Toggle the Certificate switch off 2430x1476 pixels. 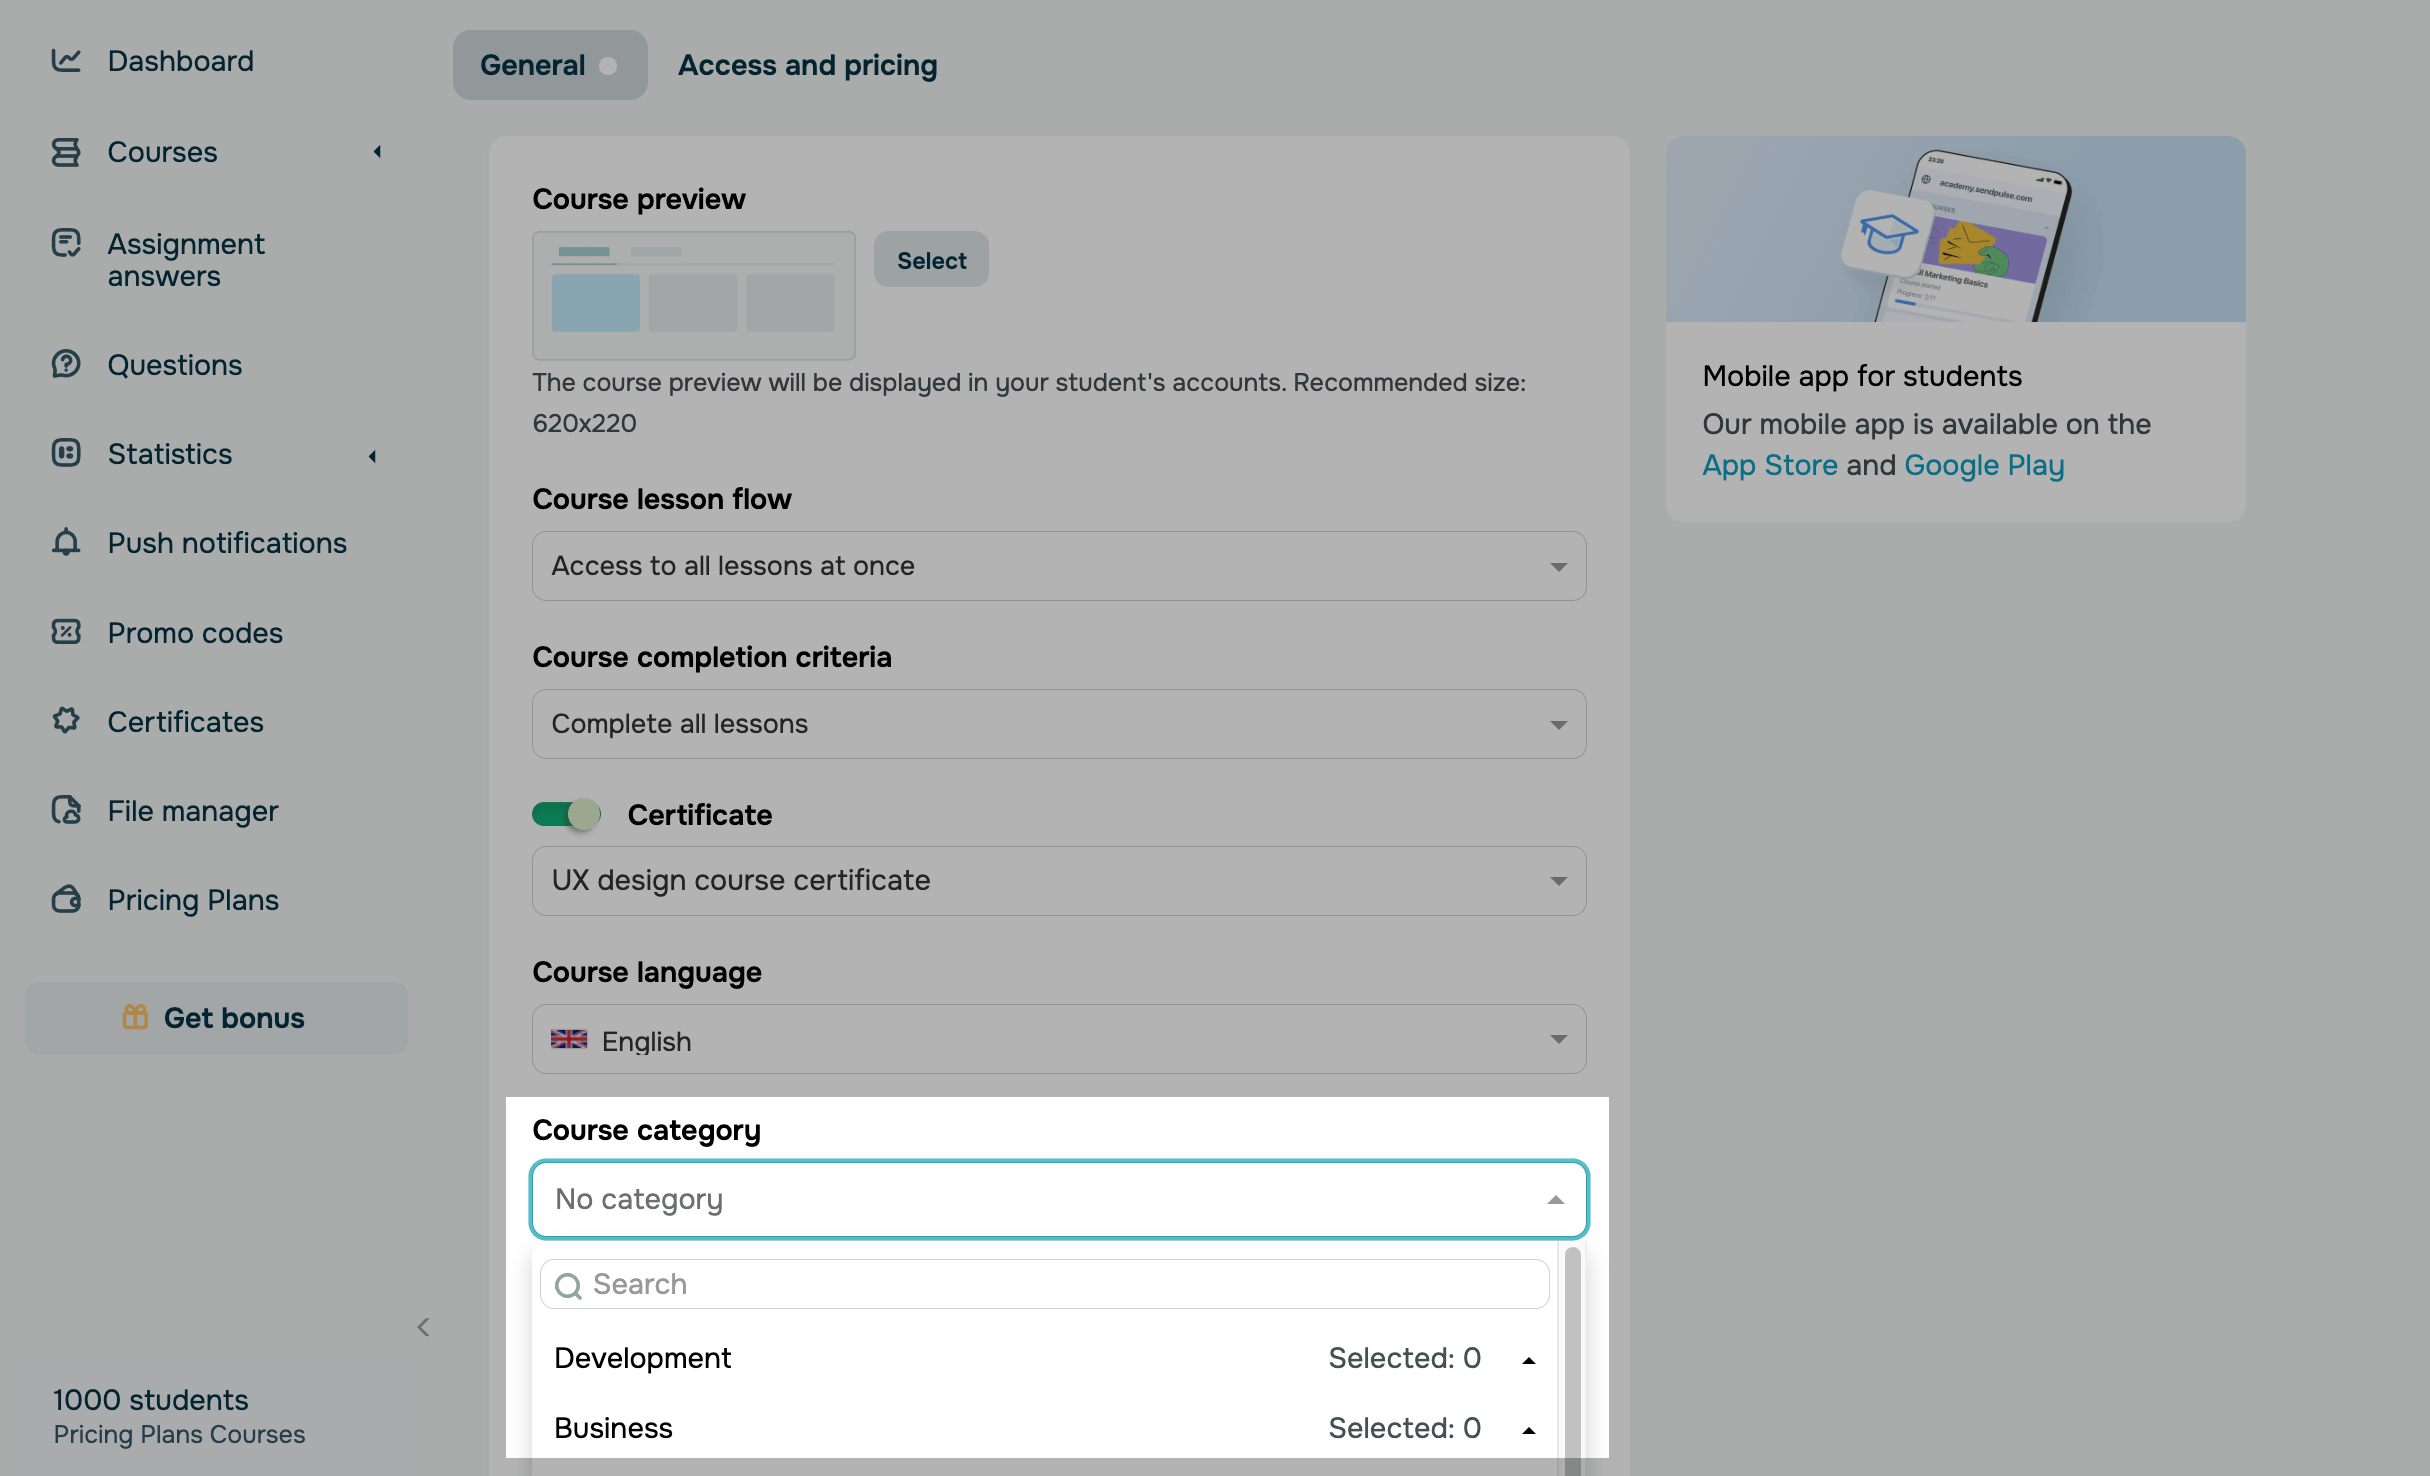(566, 814)
